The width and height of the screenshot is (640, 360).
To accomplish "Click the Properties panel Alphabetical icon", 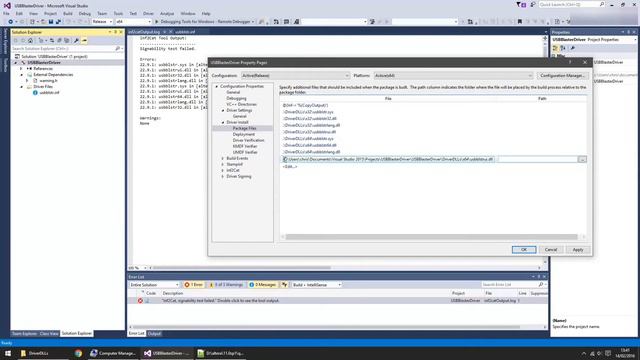I will (563, 48).
